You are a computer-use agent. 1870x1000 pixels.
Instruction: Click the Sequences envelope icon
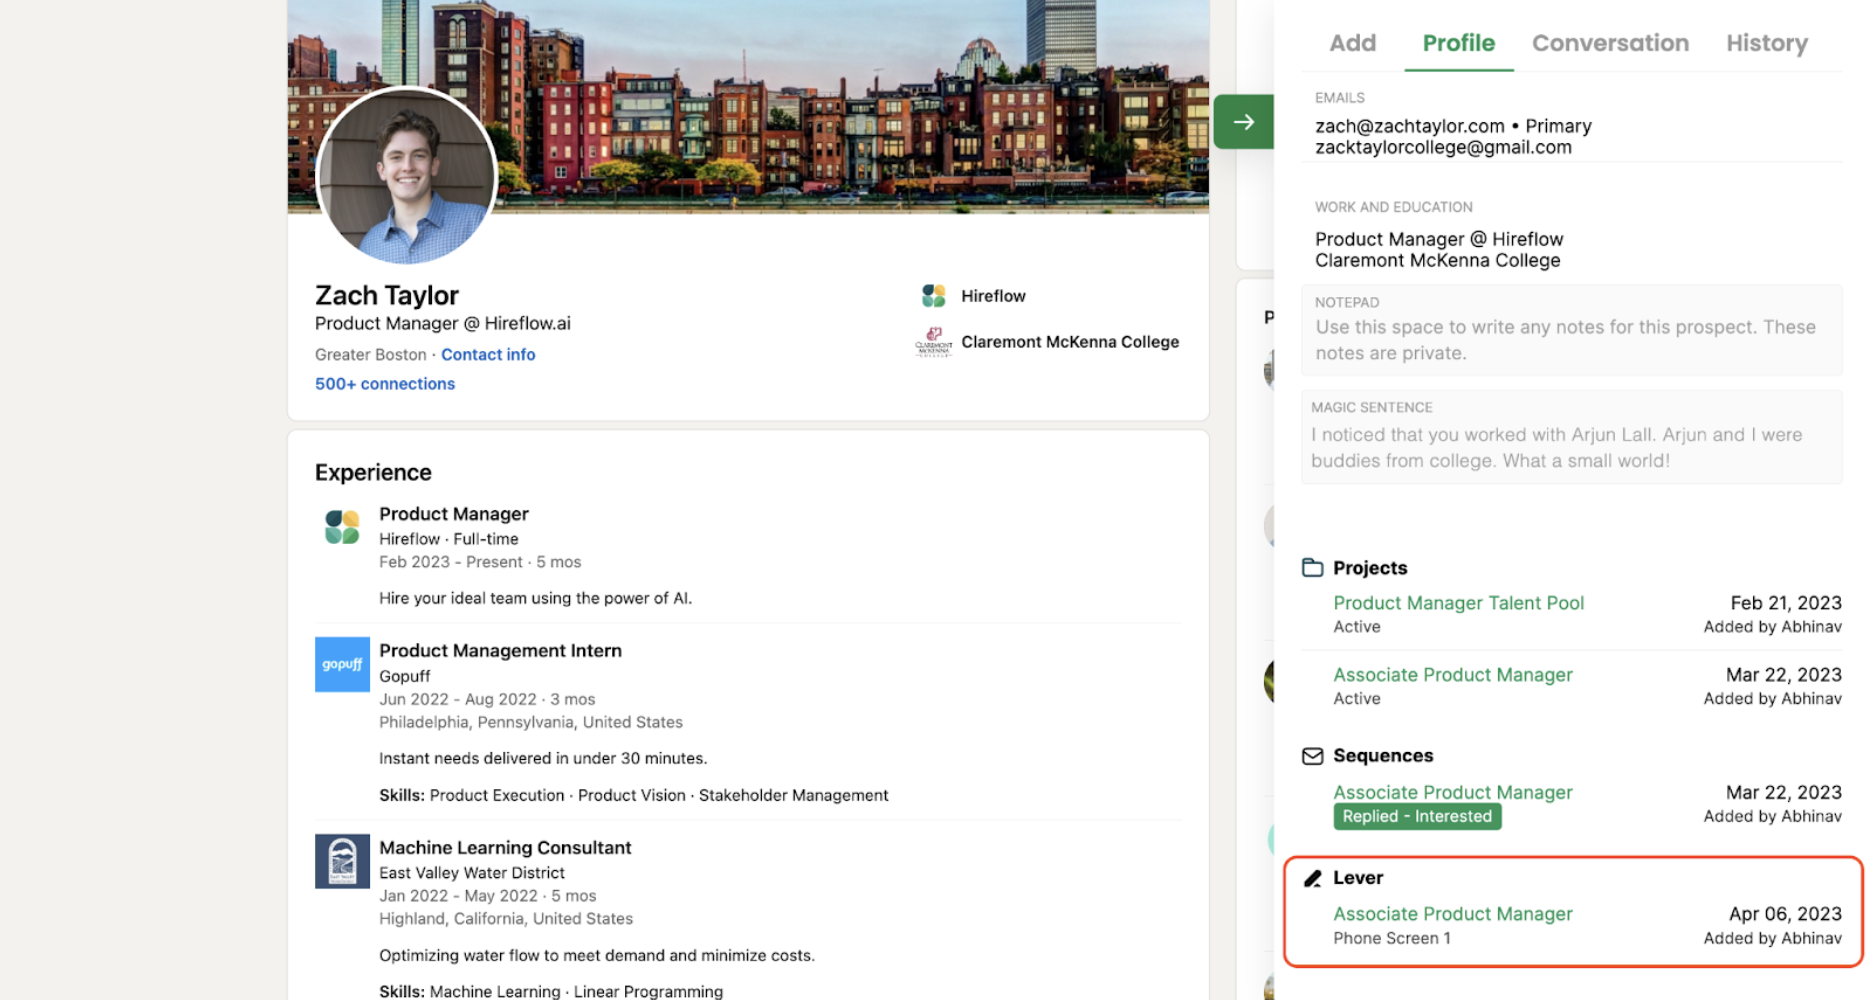1312,756
